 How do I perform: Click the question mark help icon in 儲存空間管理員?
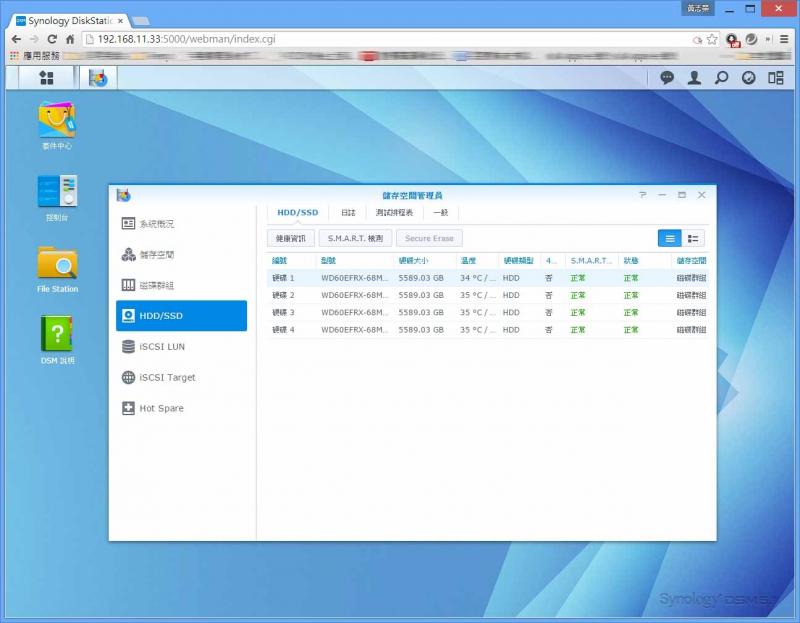tap(642, 195)
